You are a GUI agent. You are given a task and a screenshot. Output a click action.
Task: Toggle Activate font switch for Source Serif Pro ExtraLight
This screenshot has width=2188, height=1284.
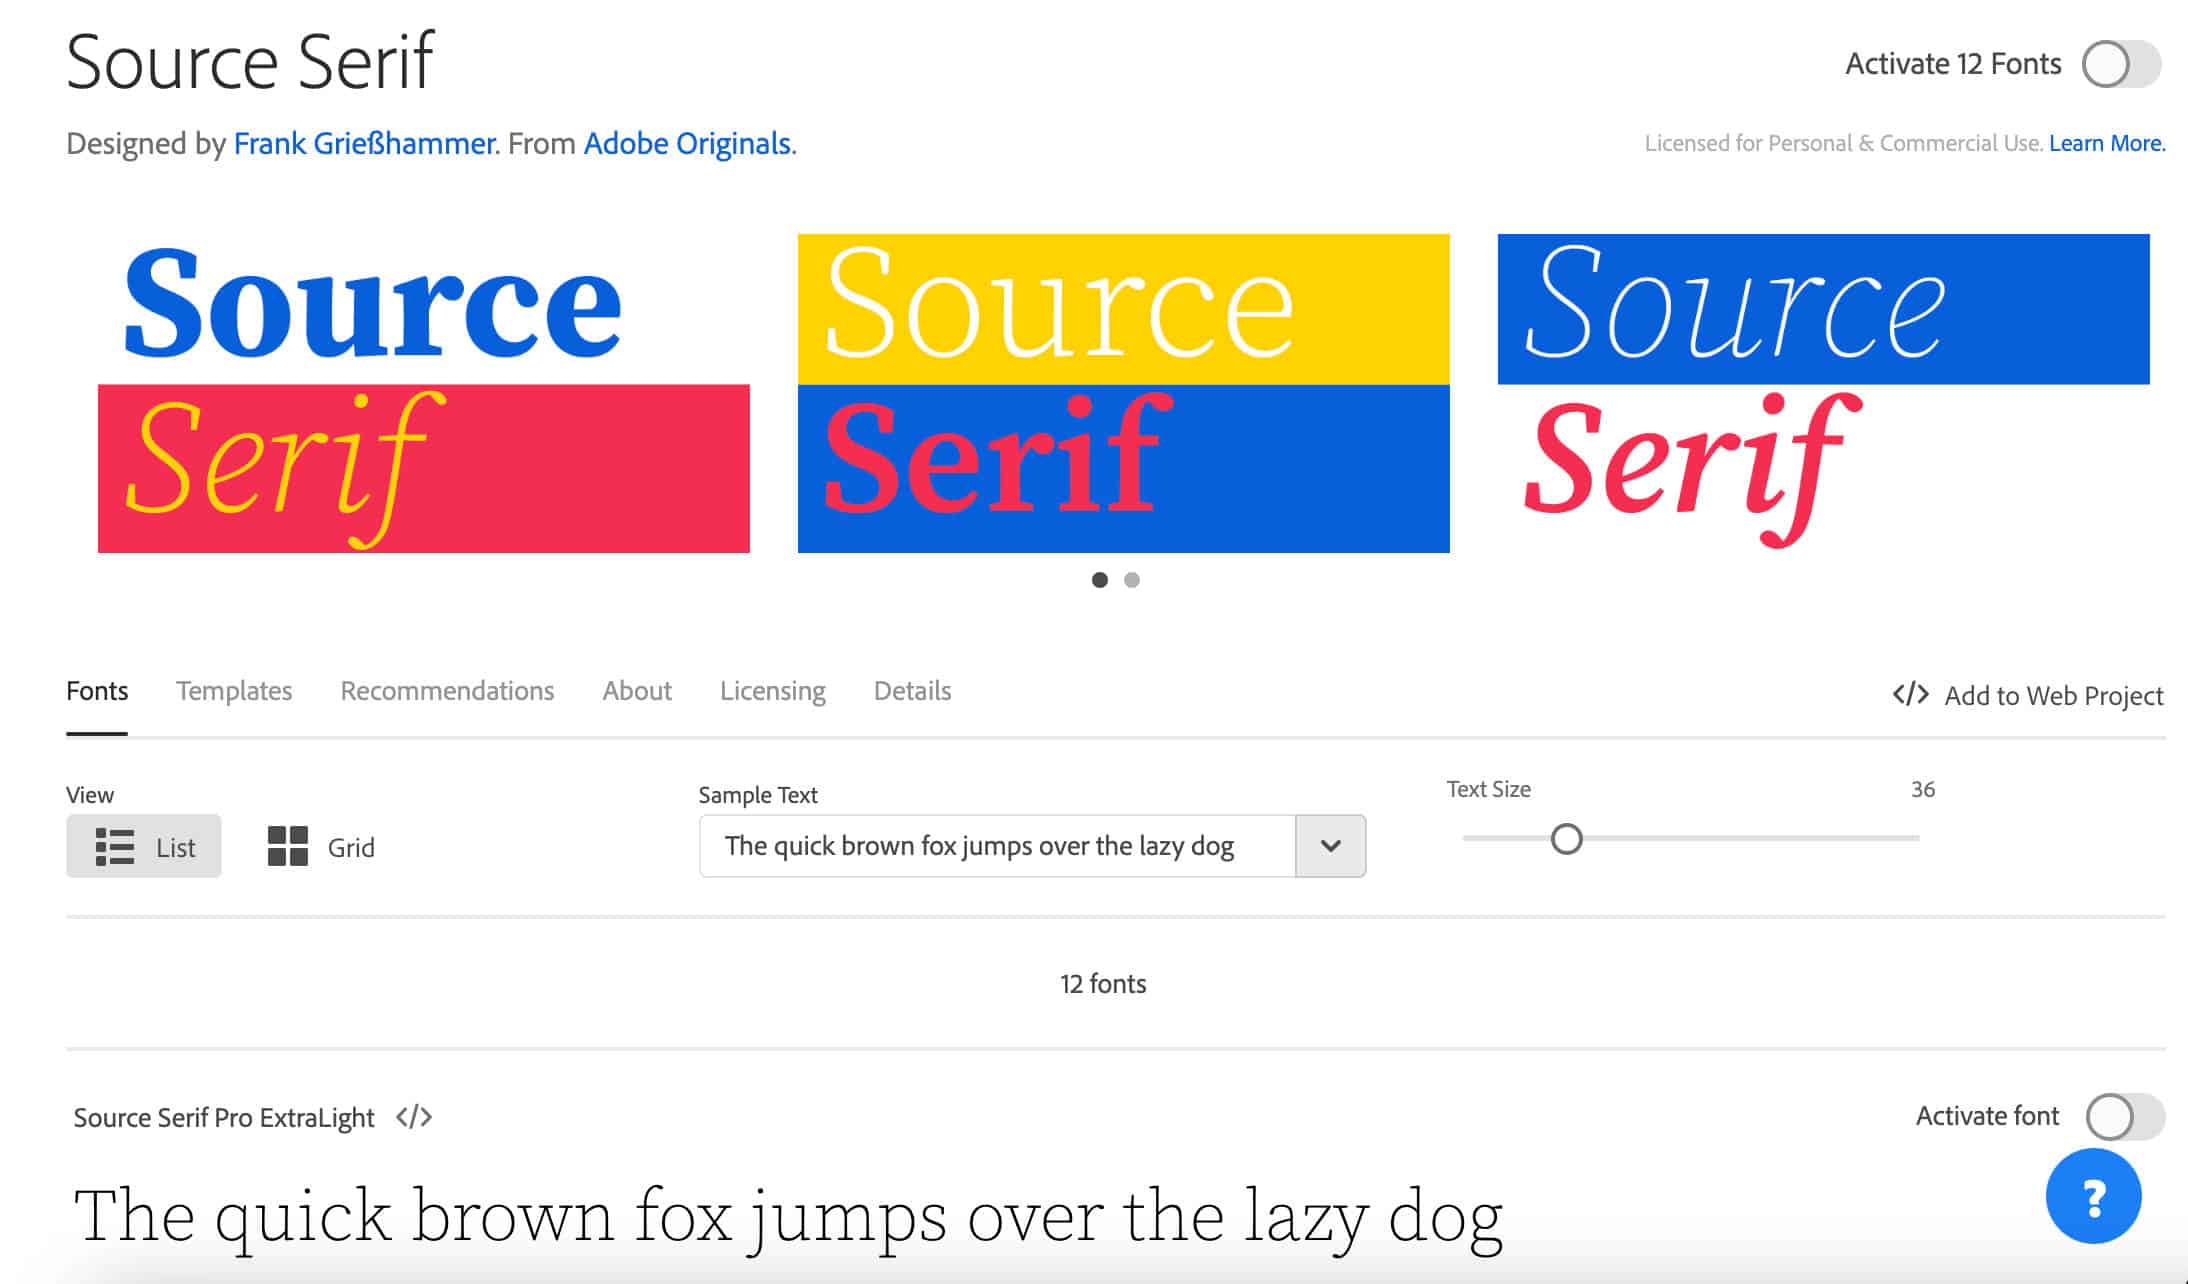coord(2128,1117)
